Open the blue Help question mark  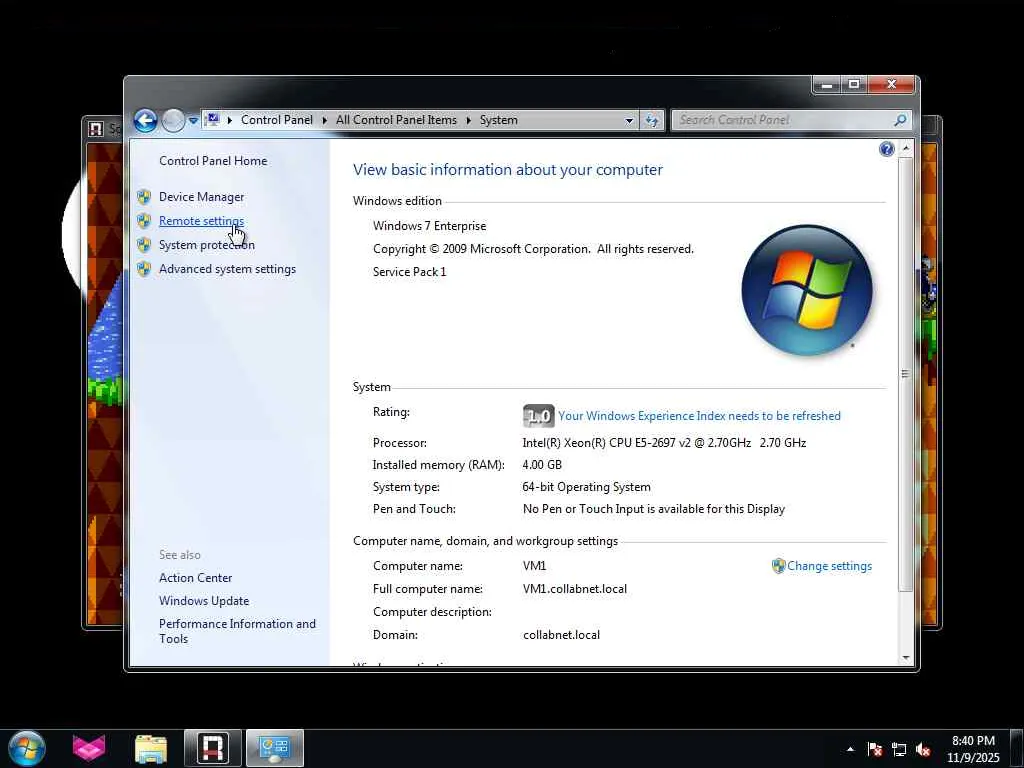(x=886, y=149)
